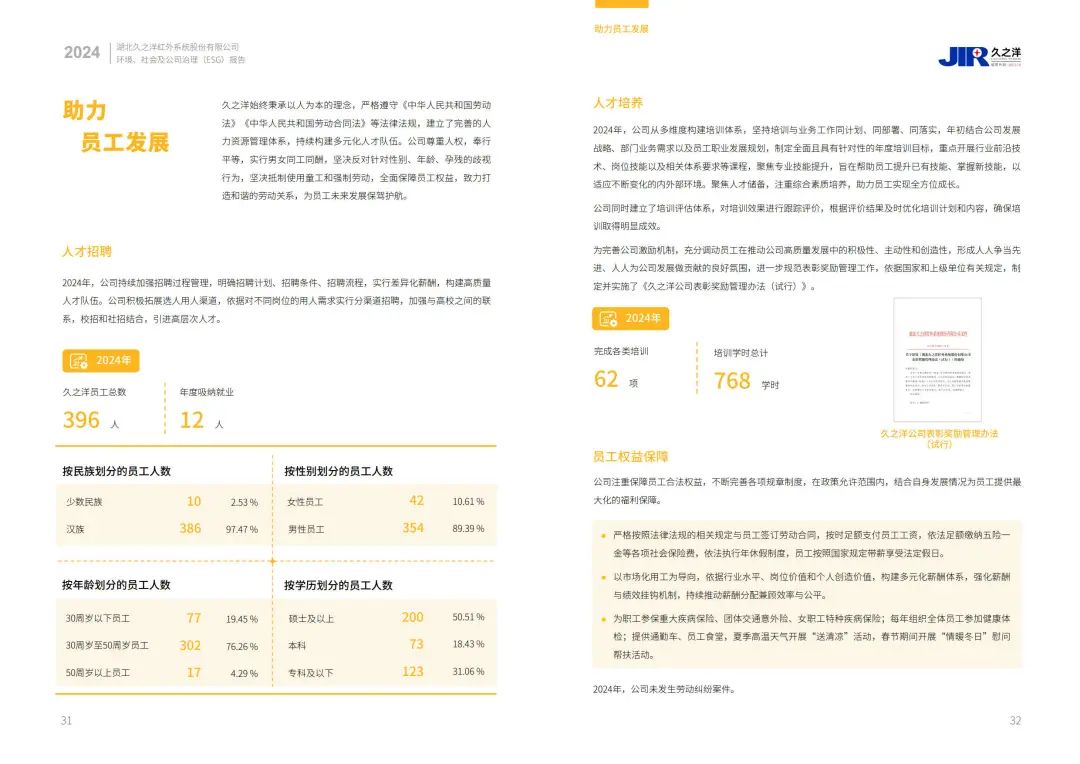Click the 汉族 row label
This screenshot has width=1080, height=764.
pyautogui.click(x=75, y=529)
